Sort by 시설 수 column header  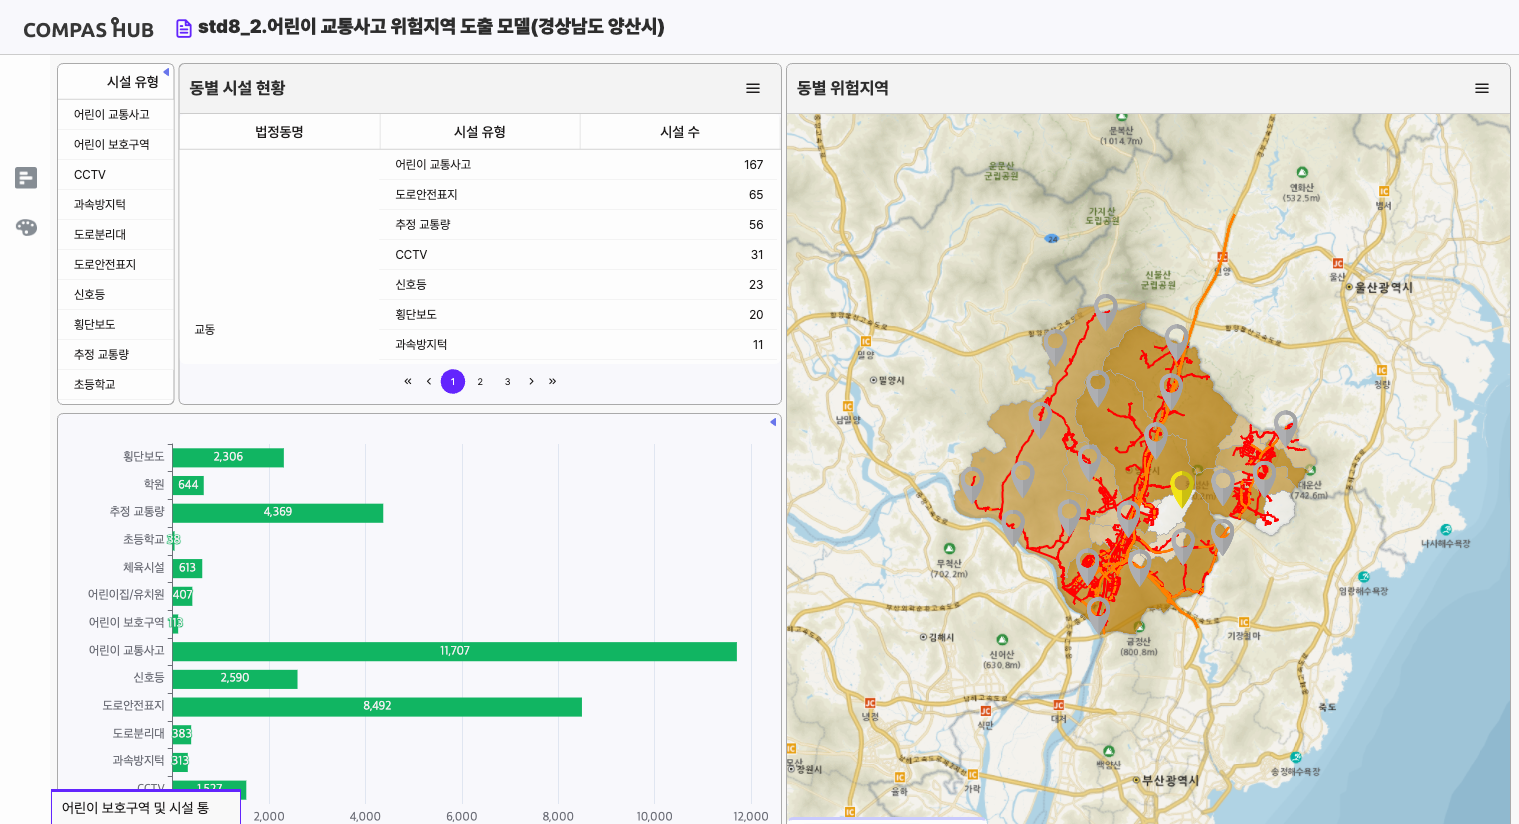680,132
